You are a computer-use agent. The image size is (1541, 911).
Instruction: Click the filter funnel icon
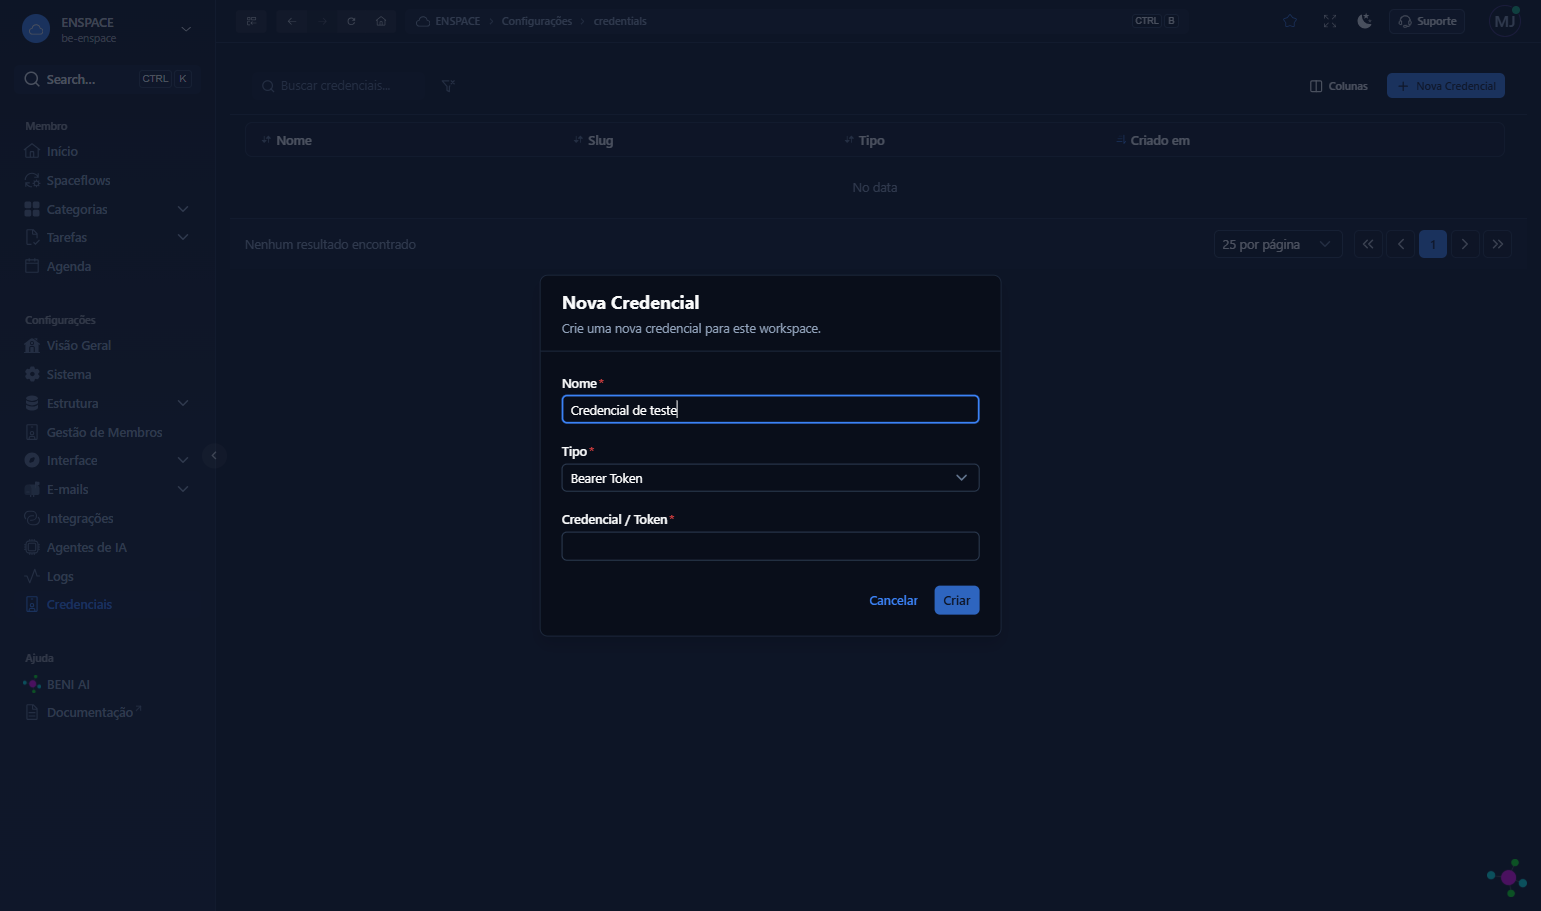click(448, 86)
